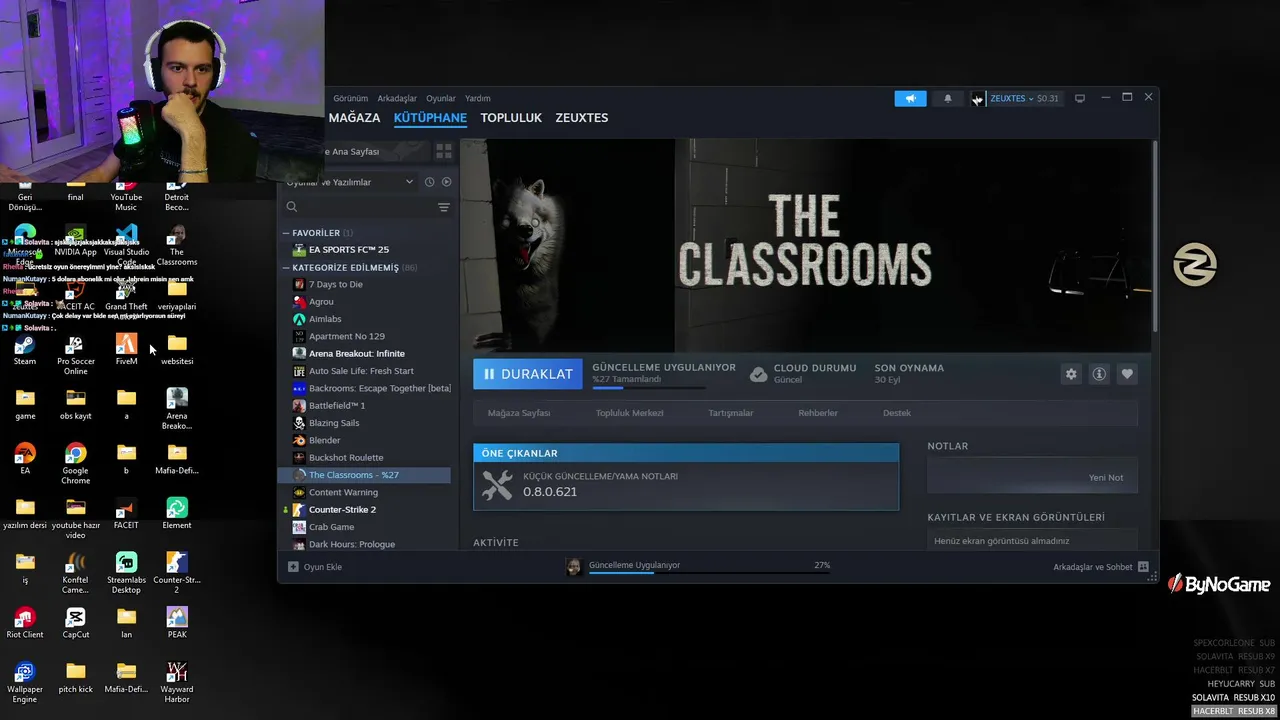Open Steam announcements megaphone icon
Screen dimensions: 1280x720
click(x=910, y=98)
